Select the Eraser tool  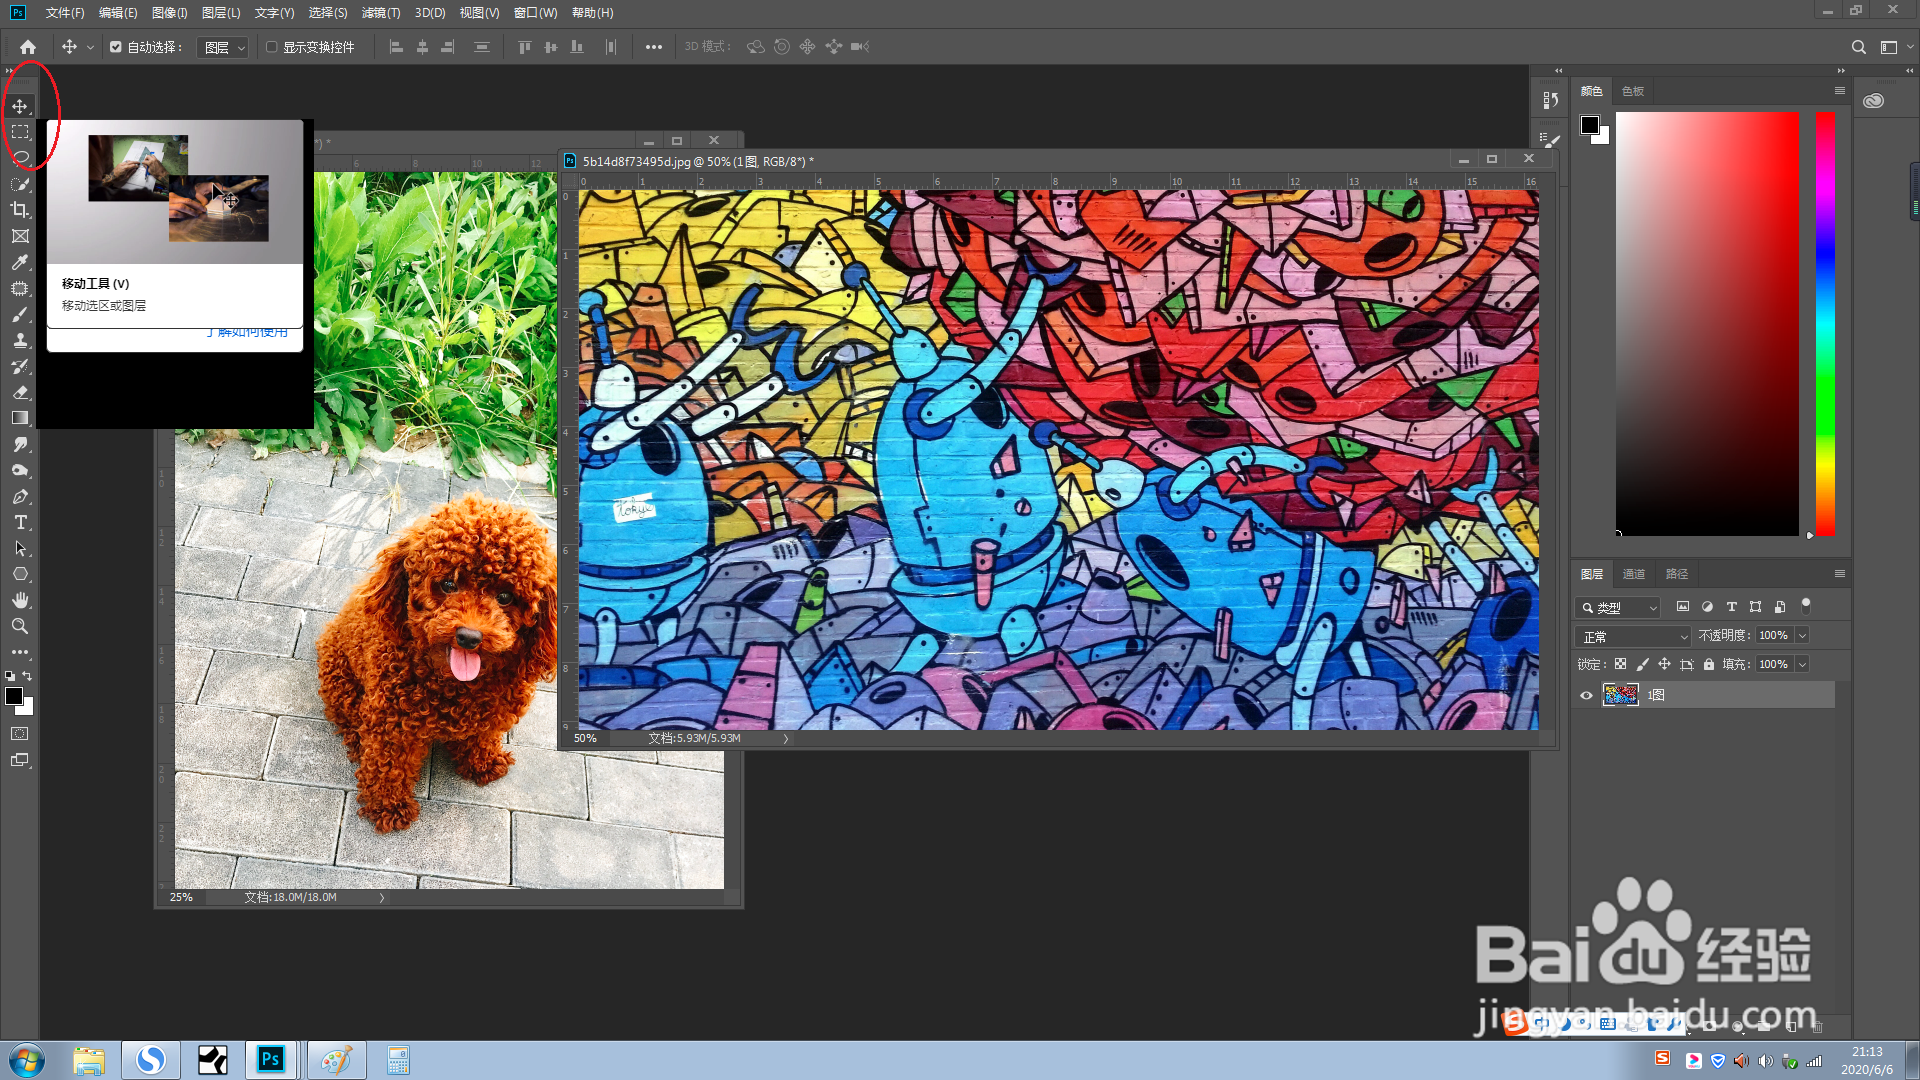coord(20,392)
